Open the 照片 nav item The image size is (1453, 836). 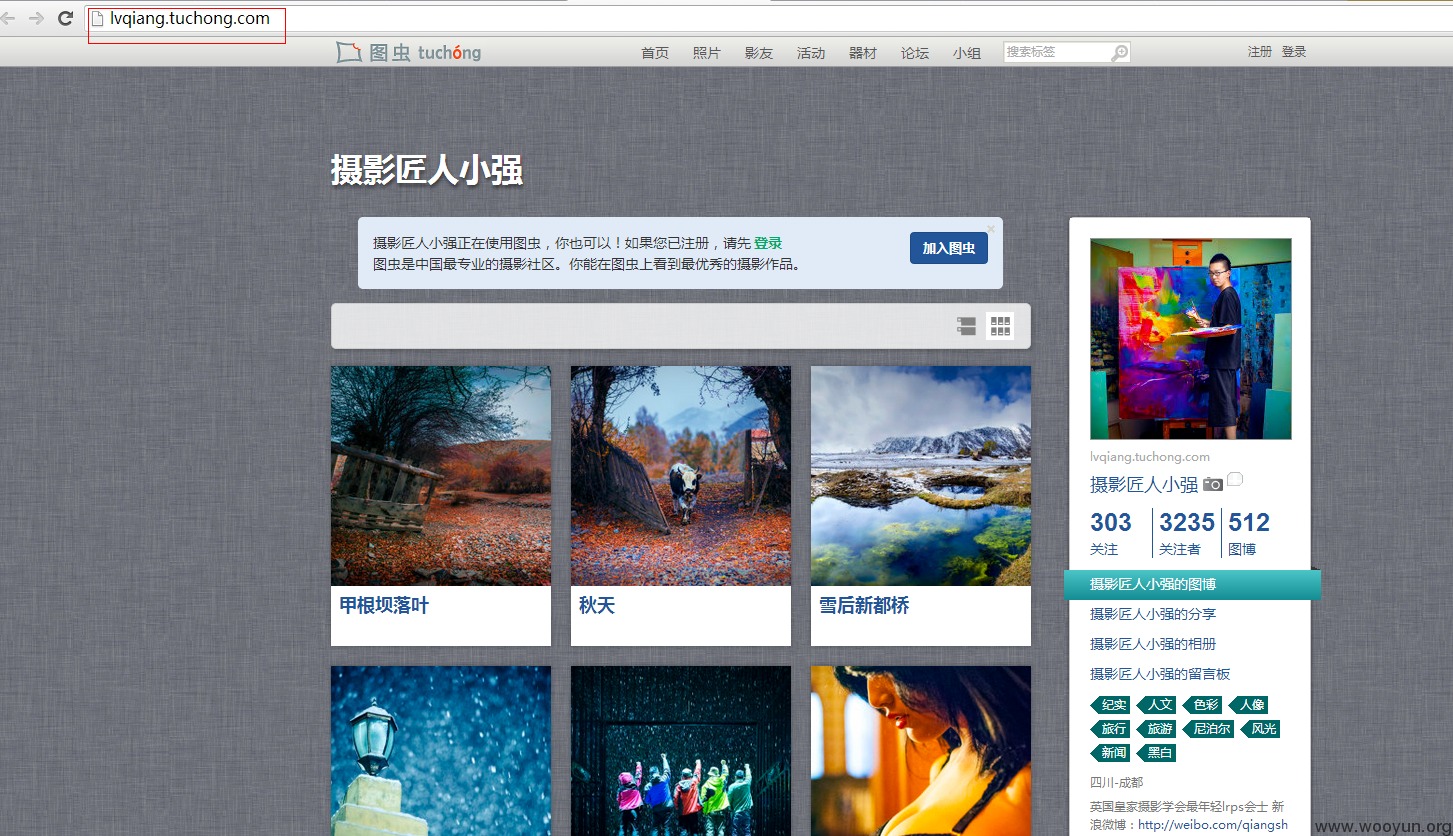pos(707,53)
